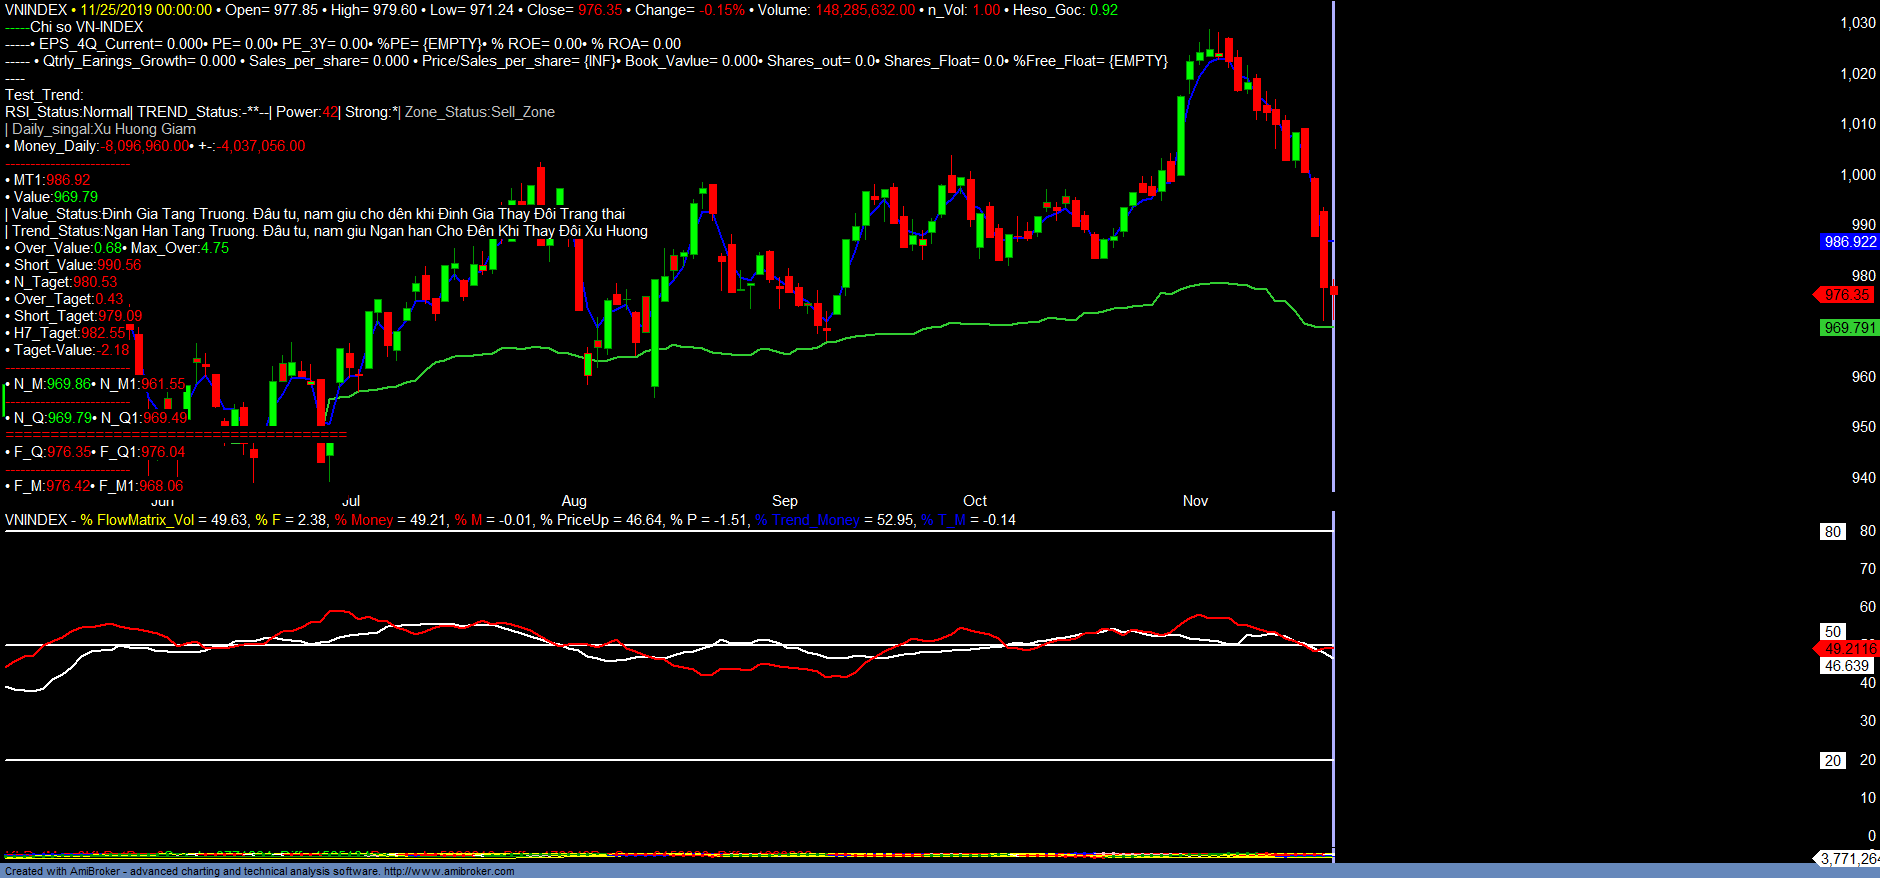Click the 1,030 price axis tick
The height and width of the screenshot is (878, 1880).
pyautogui.click(x=1857, y=23)
